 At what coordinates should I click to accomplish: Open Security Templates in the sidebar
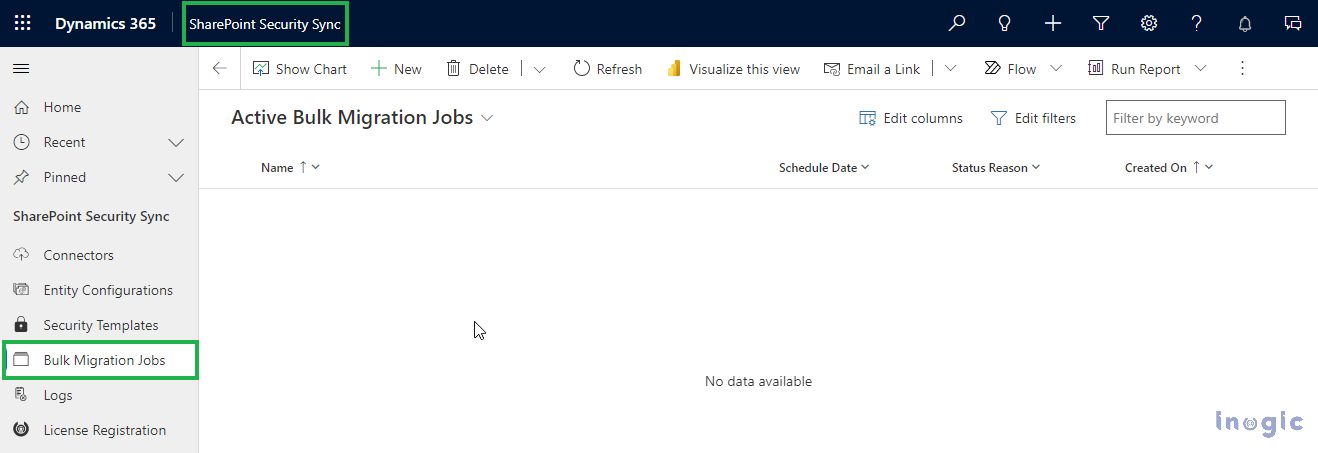(x=100, y=325)
